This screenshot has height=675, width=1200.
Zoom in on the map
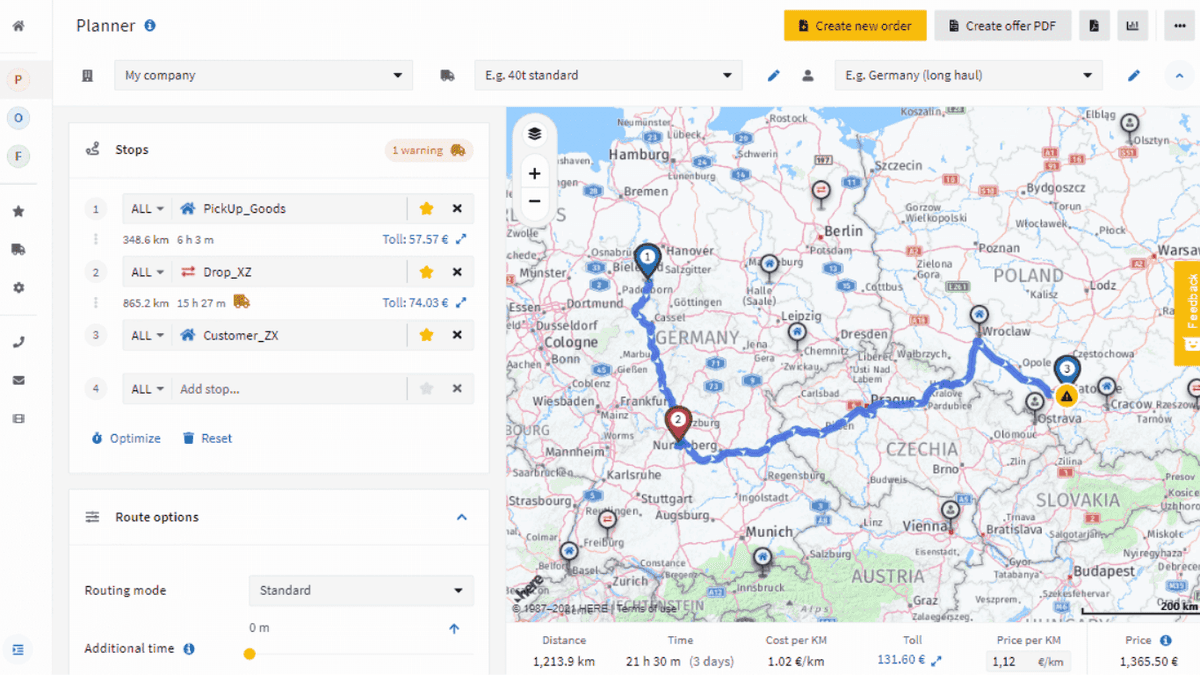tap(534, 172)
